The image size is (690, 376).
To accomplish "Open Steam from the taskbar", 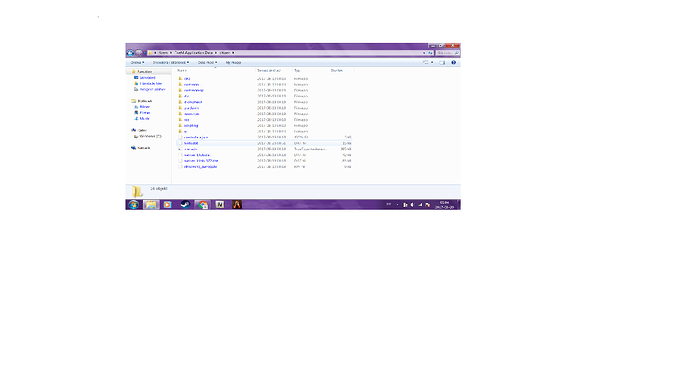I will click(185, 205).
